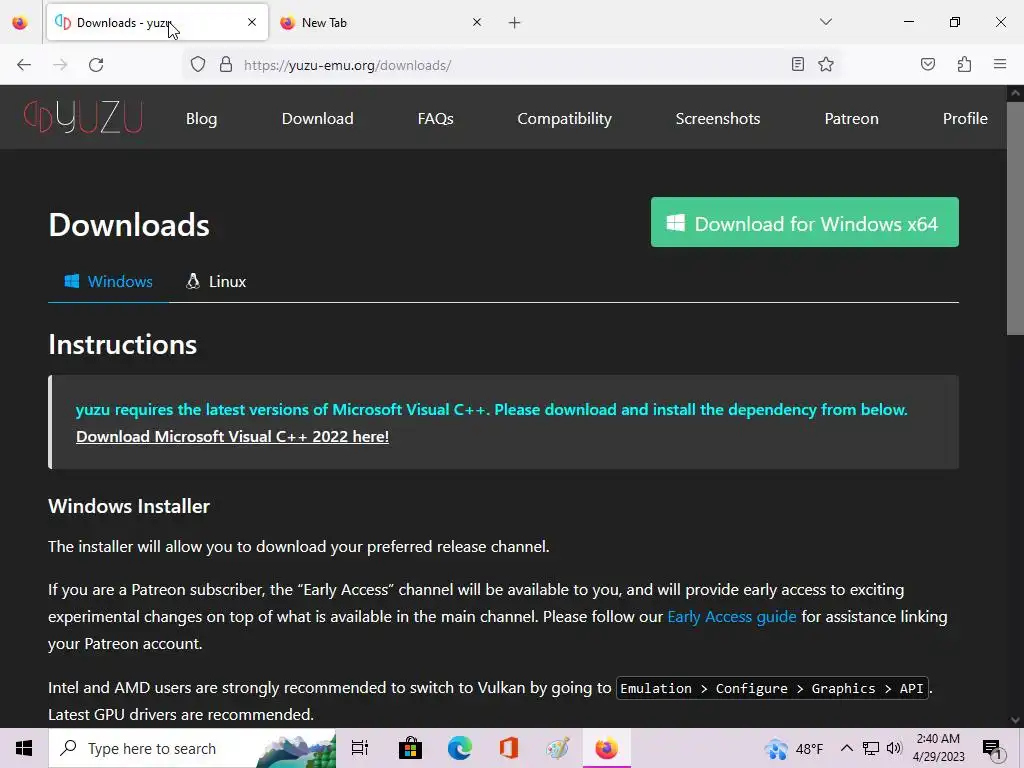The height and width of the screenshot is (768, 1024).
Task: Click the Firefox View icon
Action: coord(20,23)
